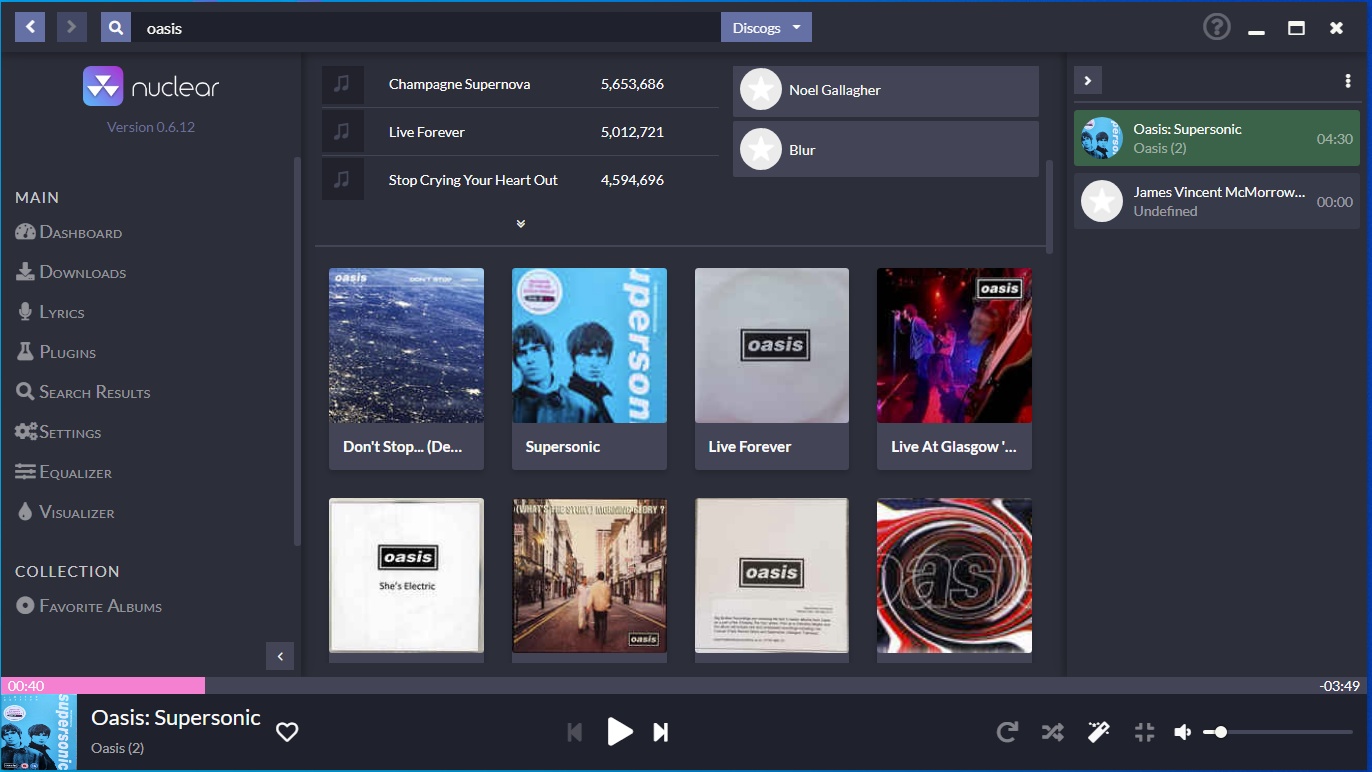Click the now-playing Supersonic cover thumbnail
Screen dimensions: 1372x772
click(x=39, y=732)
